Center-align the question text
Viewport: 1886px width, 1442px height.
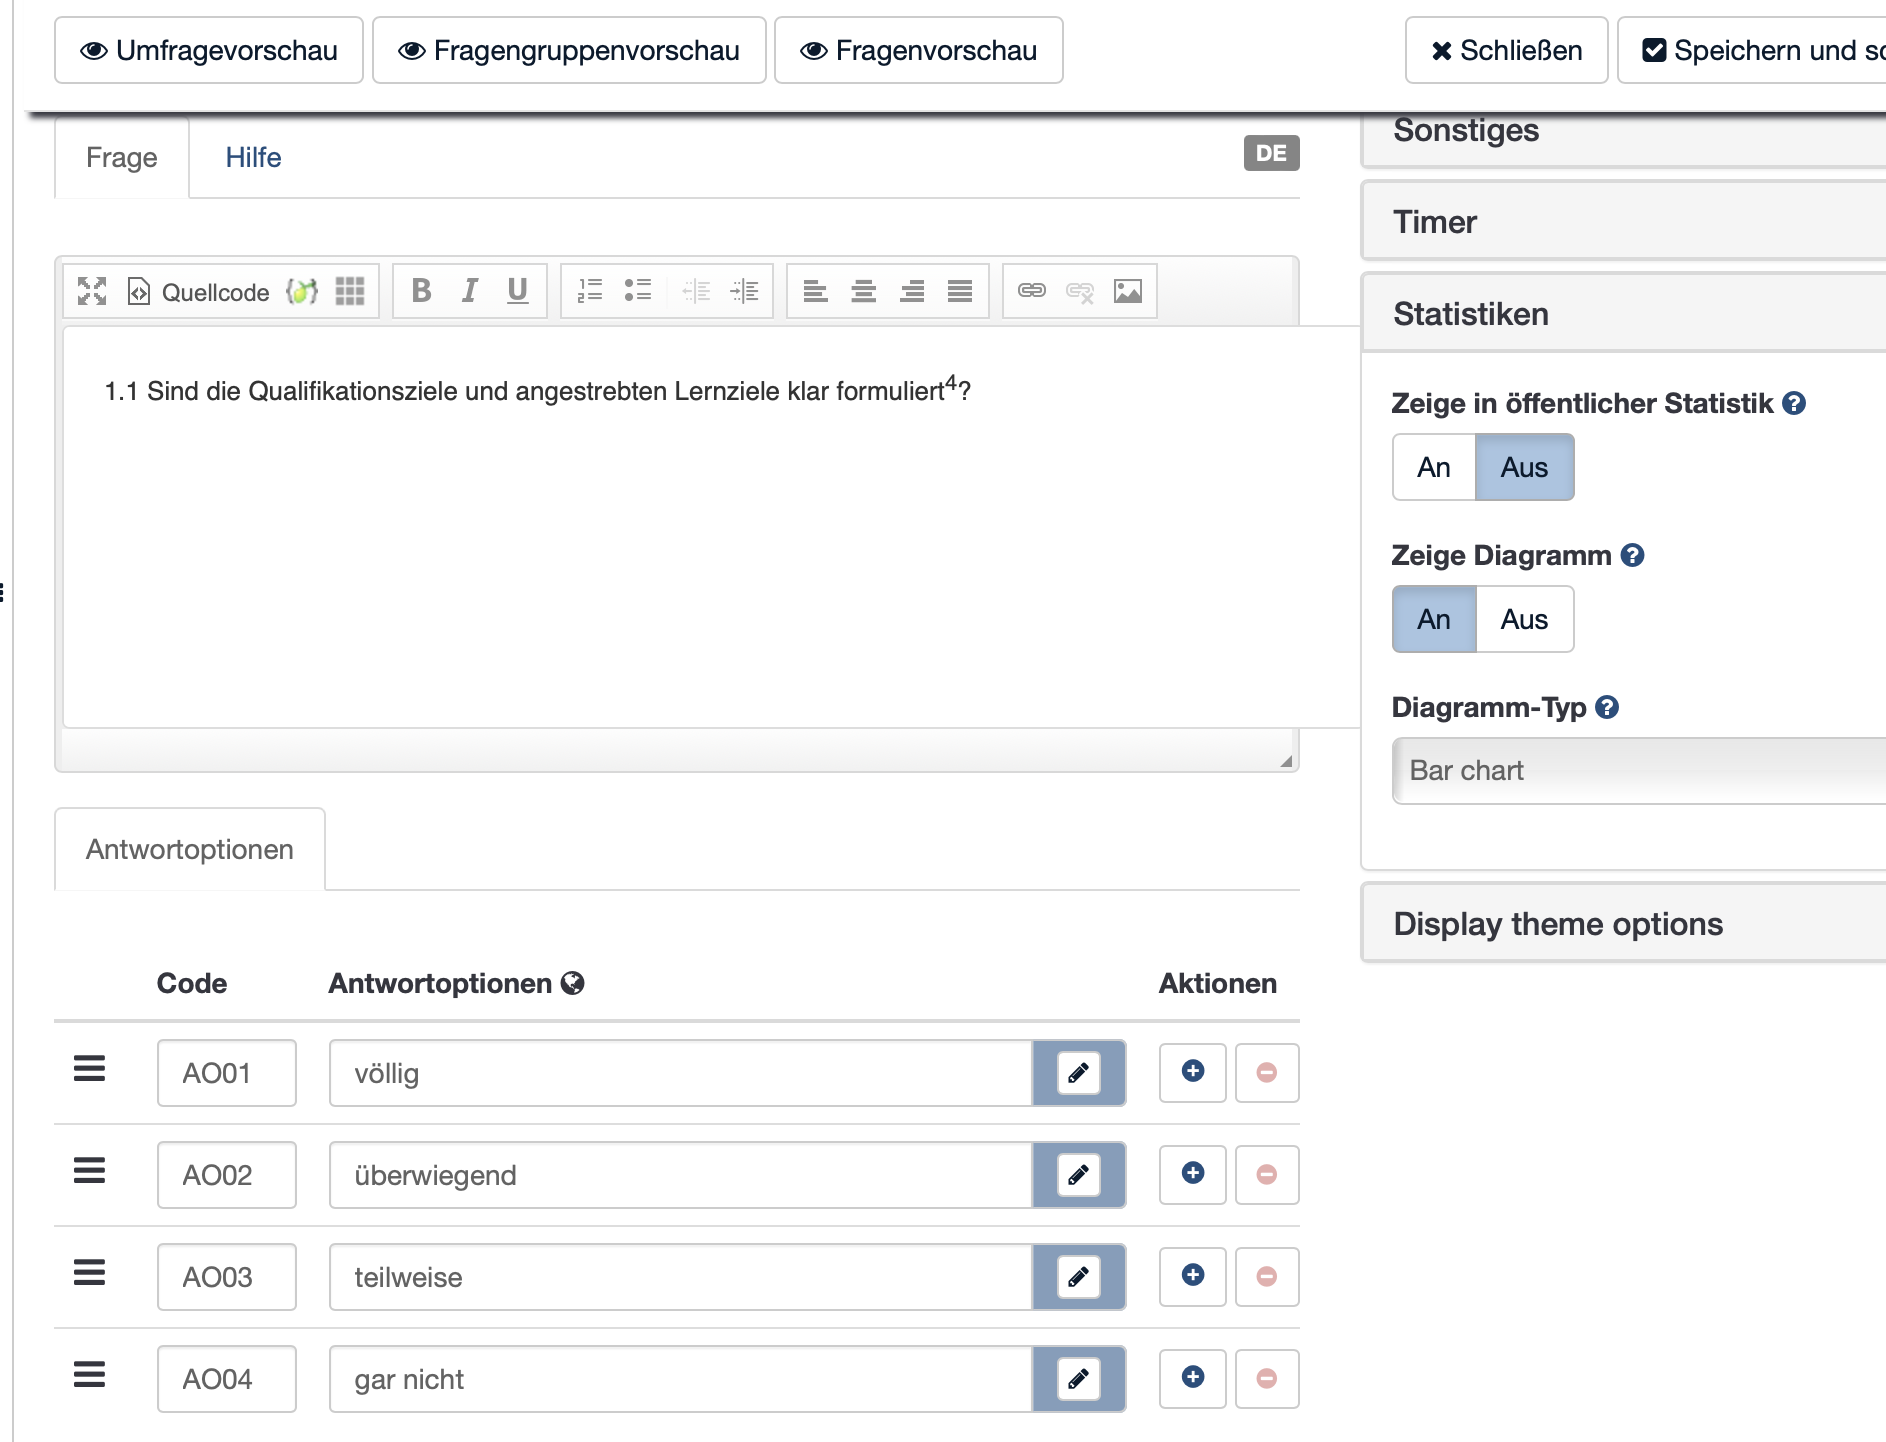(863, 291)
